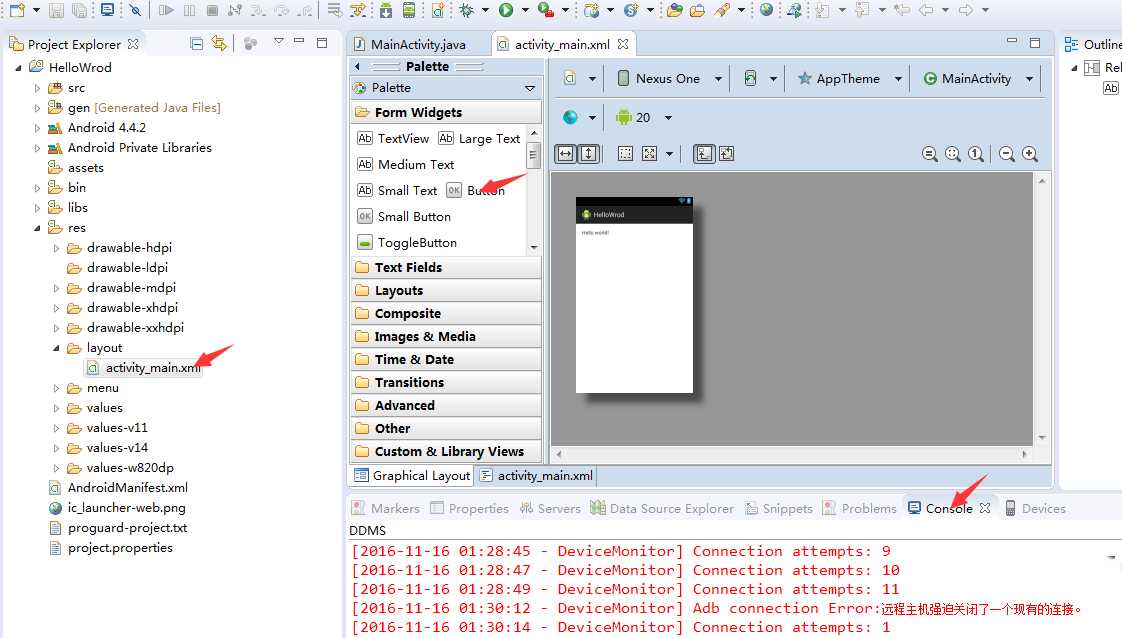Click the green bug Debug icon
The width and height of the screenshot is (1122, 638).
coord(467,10)
